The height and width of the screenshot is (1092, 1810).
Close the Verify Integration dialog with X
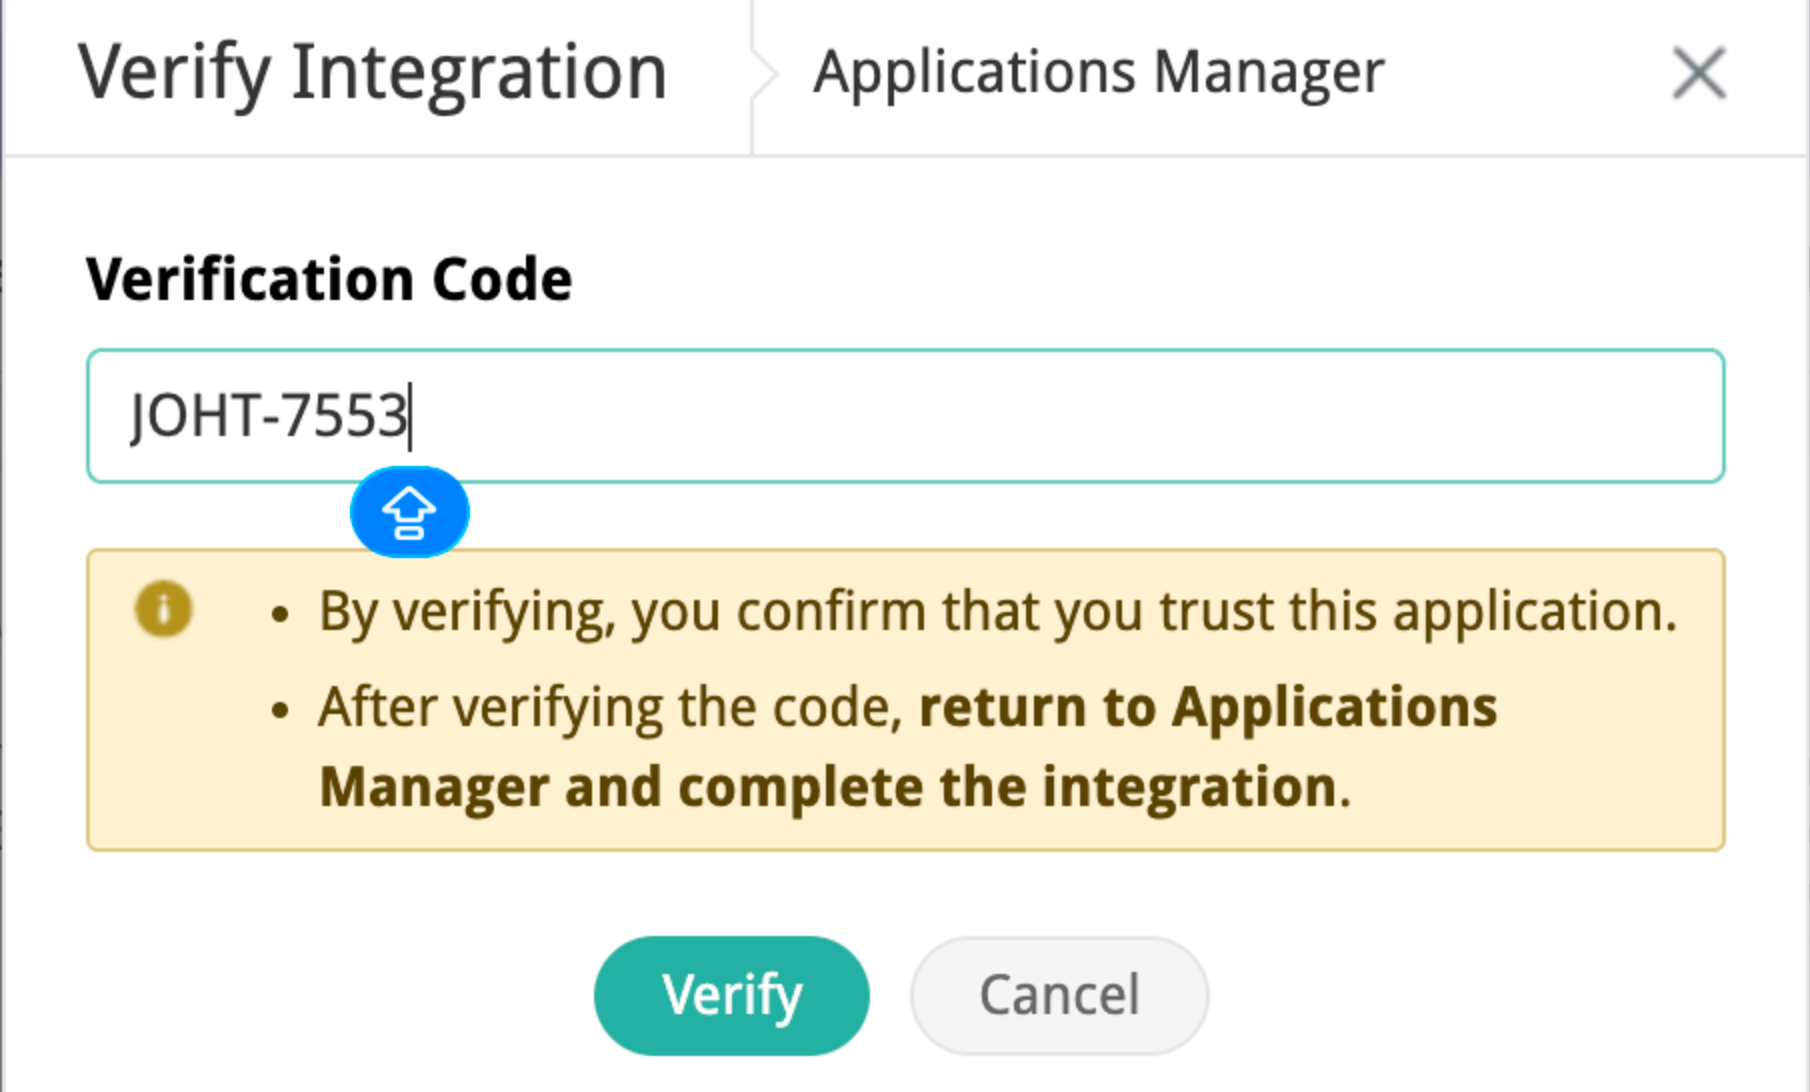click(1699, 73)
